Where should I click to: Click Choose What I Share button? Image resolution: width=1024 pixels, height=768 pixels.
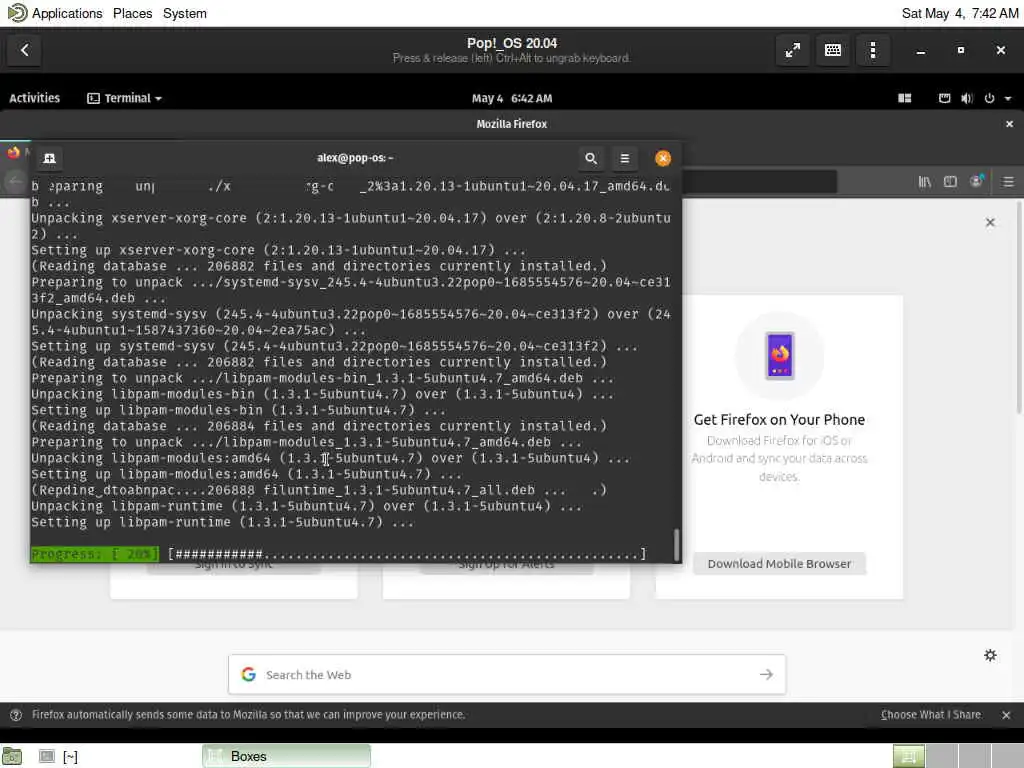click(931, 714)
